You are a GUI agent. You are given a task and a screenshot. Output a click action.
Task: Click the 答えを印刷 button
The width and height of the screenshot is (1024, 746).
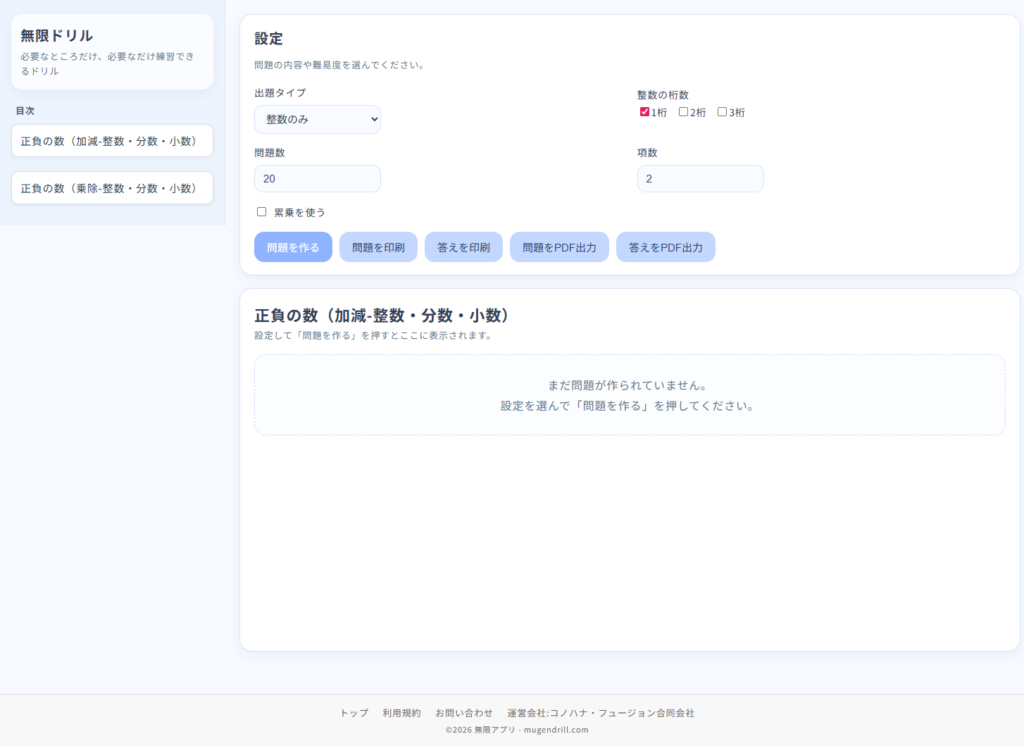click(x=463, y=247)
